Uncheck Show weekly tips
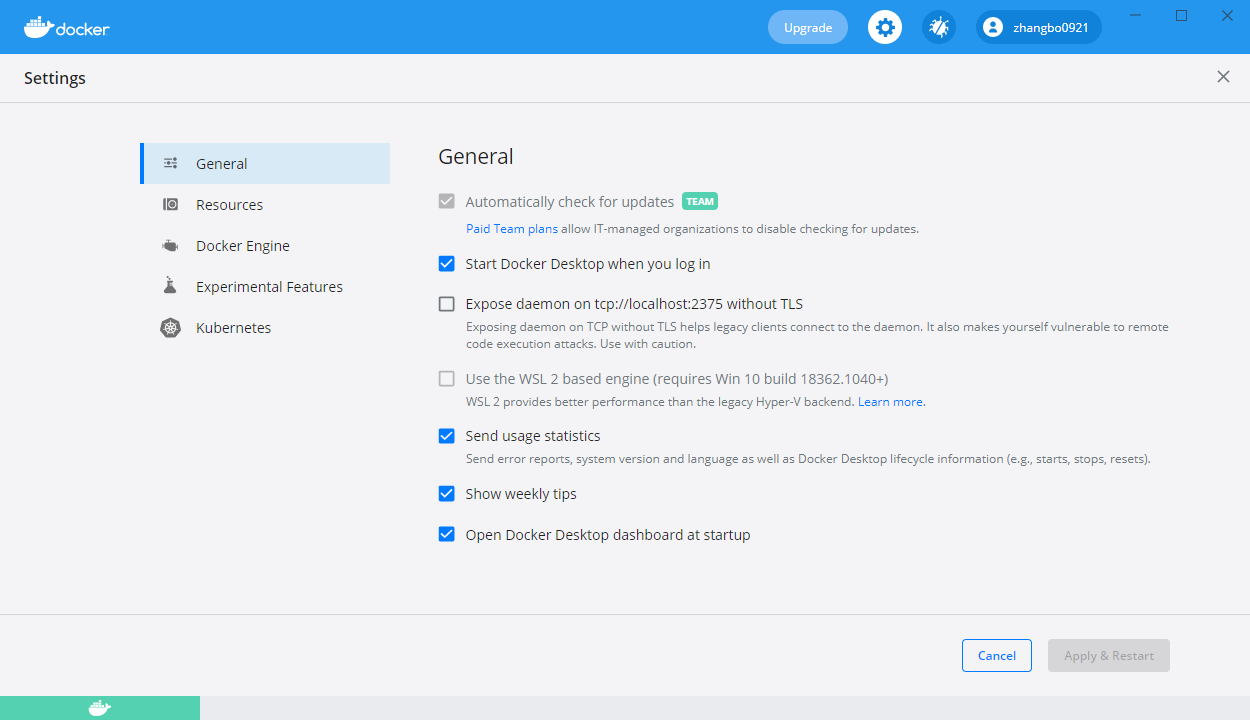Screen dimensions: 1250x720 447,494
